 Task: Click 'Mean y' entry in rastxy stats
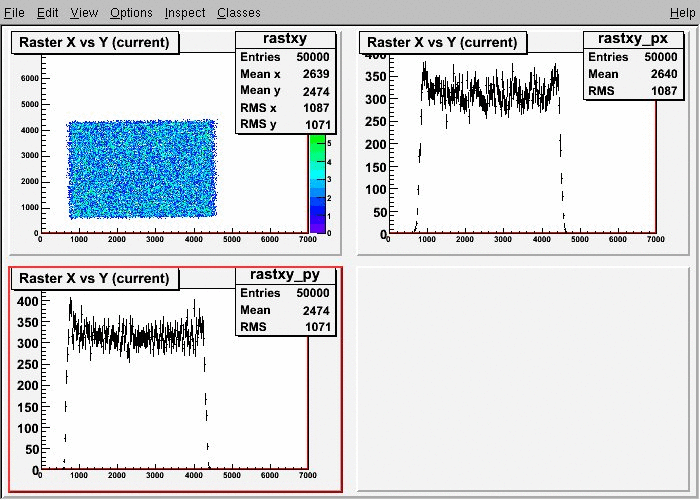coord(285,91)
